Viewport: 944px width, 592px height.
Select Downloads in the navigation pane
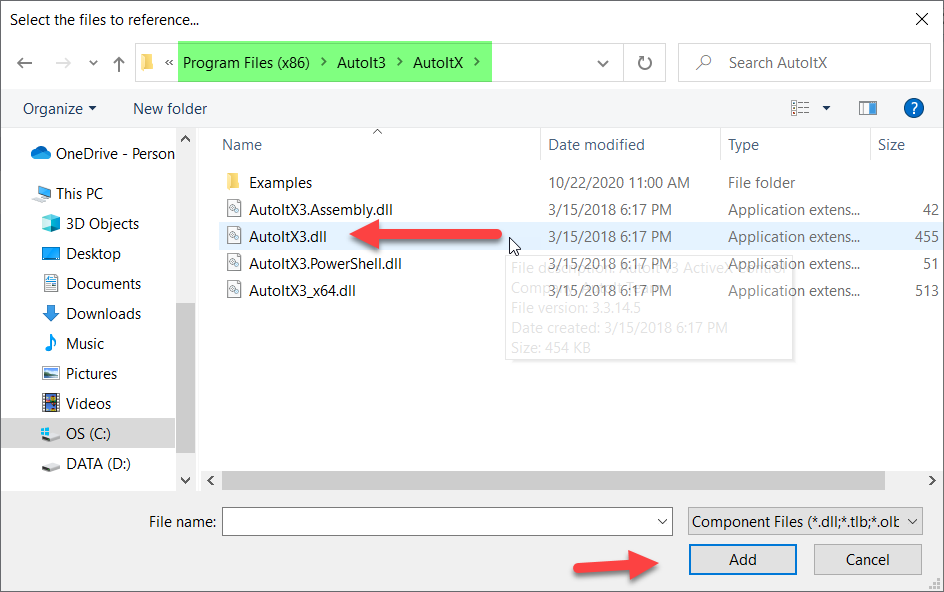tap(103, 314)
